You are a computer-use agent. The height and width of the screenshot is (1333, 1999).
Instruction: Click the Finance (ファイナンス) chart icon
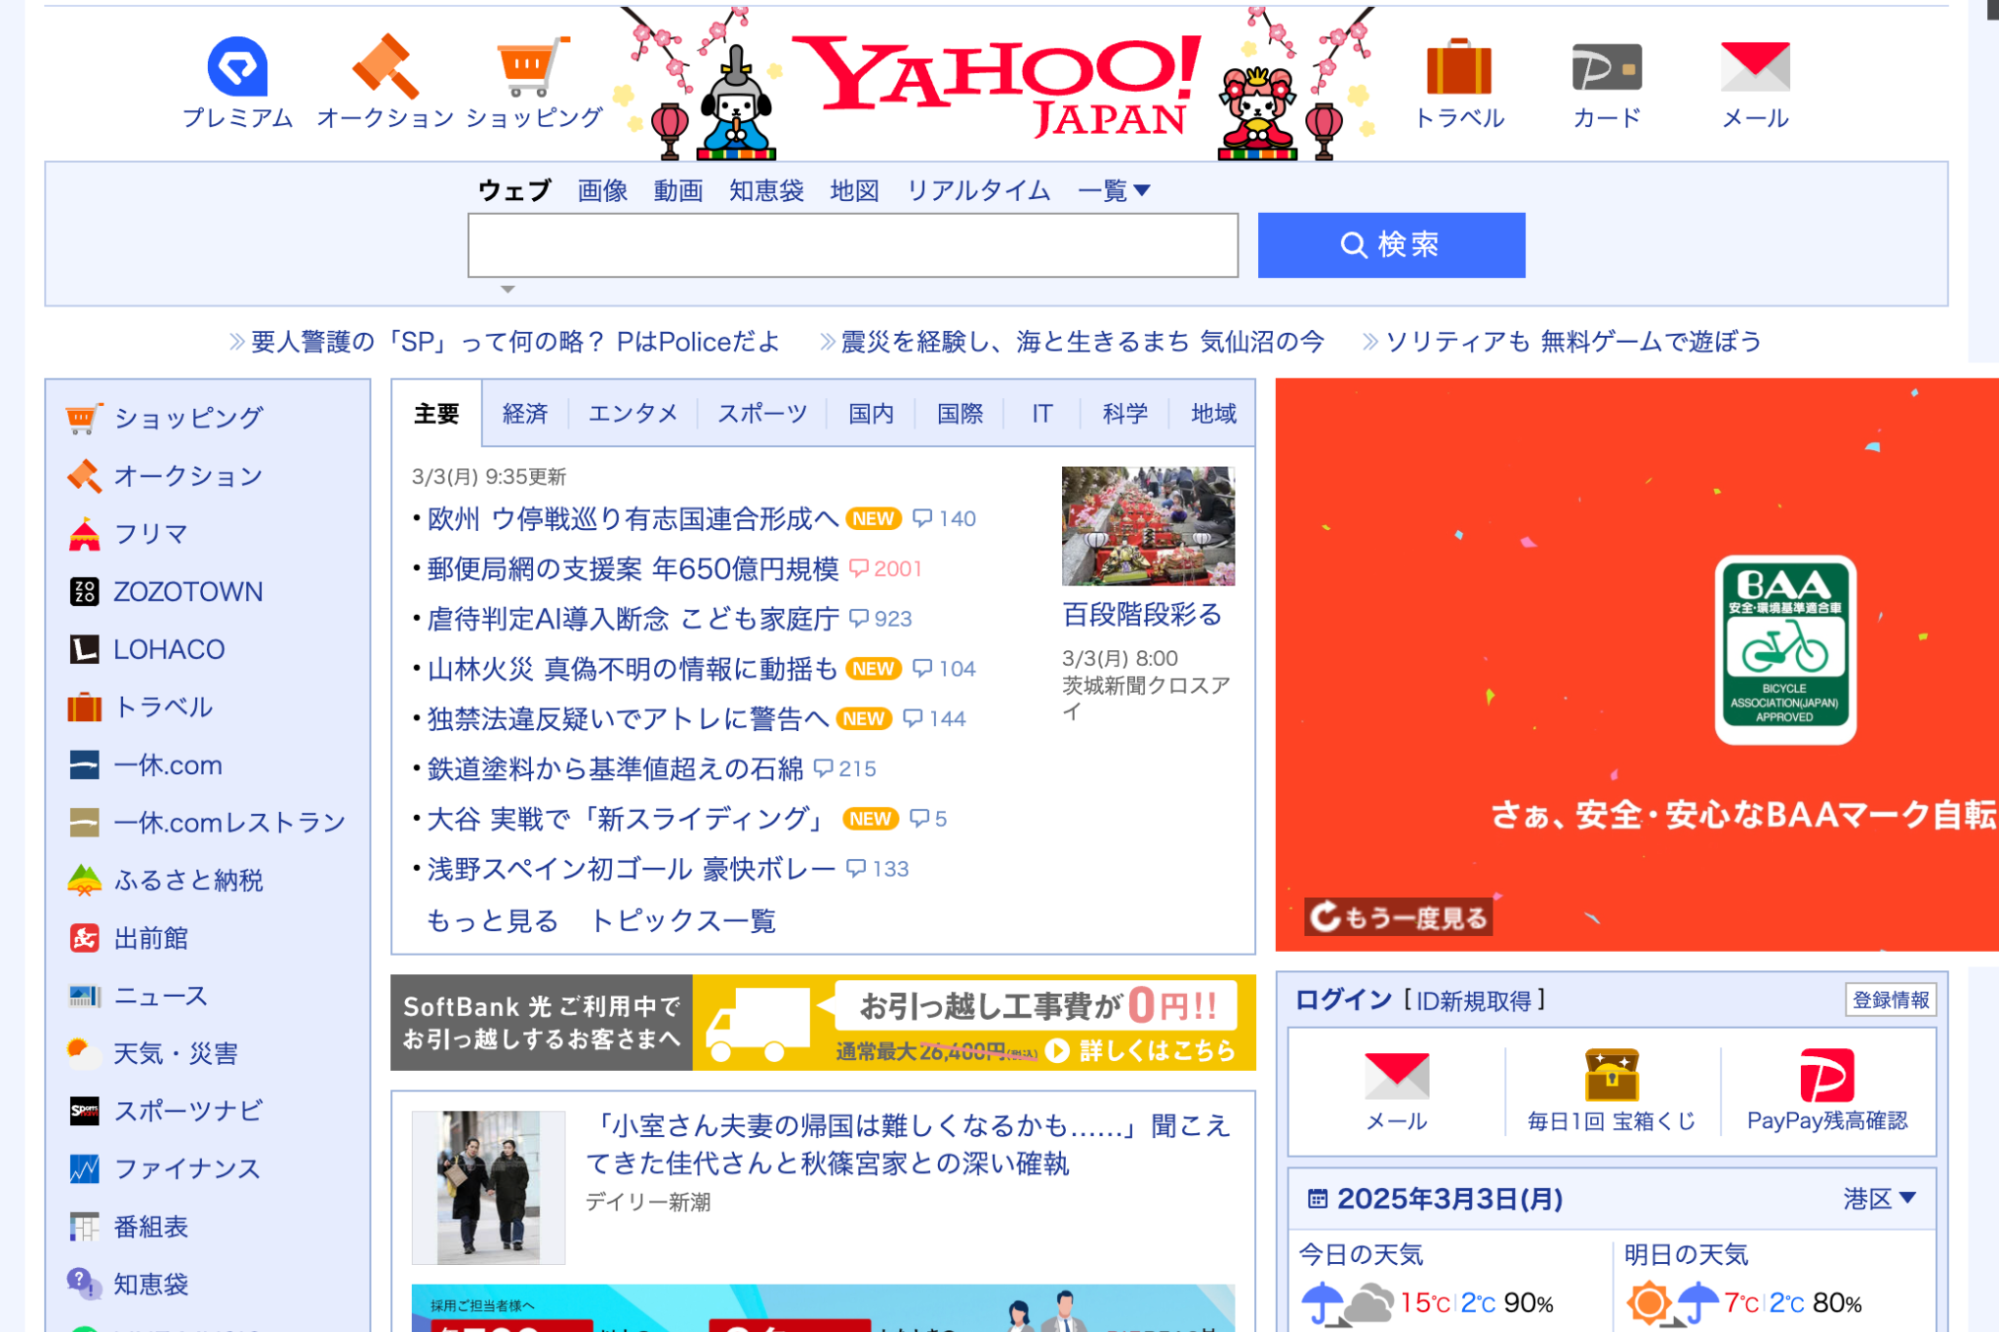pos(84,1169)
